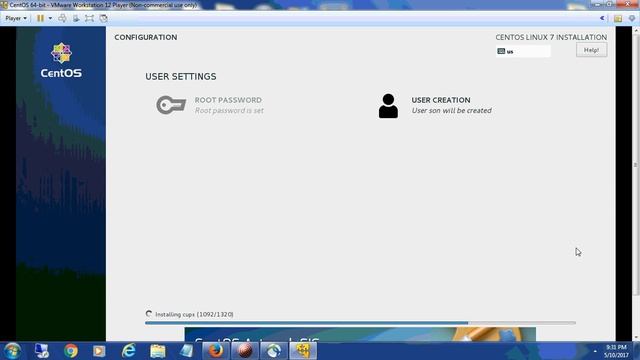
Task: Switch to Firefox in the taskbar
Action: (216, 351)
